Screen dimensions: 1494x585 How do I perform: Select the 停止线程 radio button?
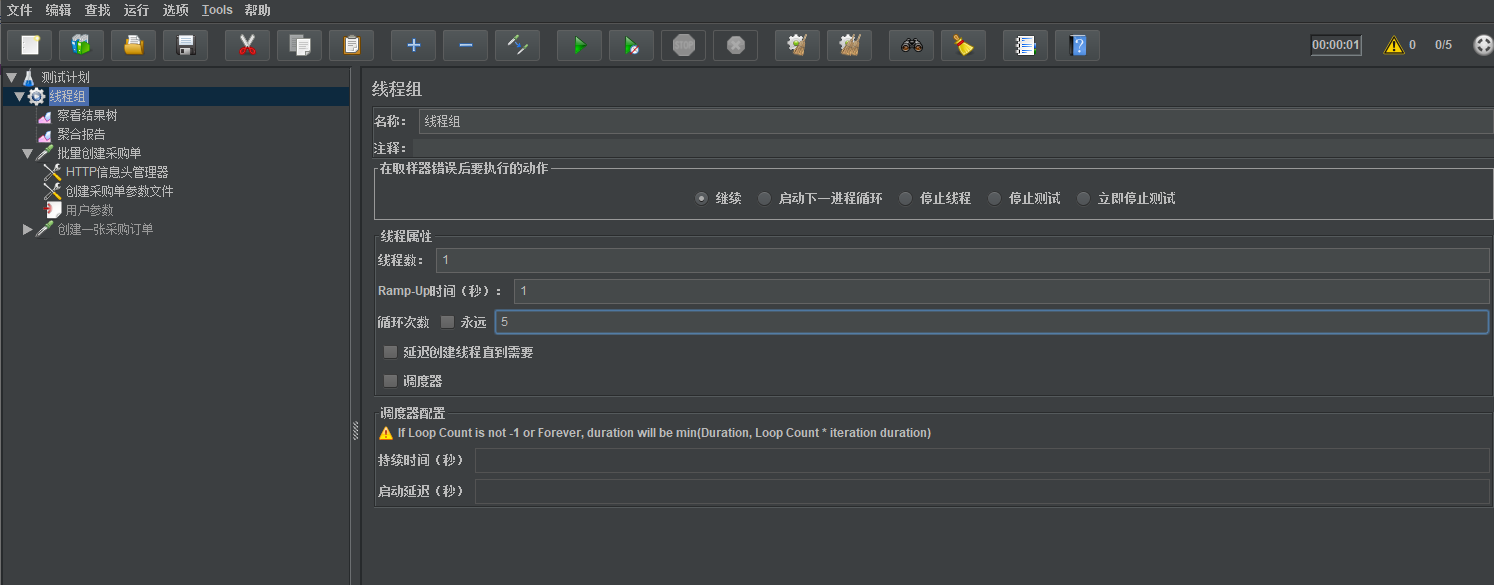coord(905,198)
